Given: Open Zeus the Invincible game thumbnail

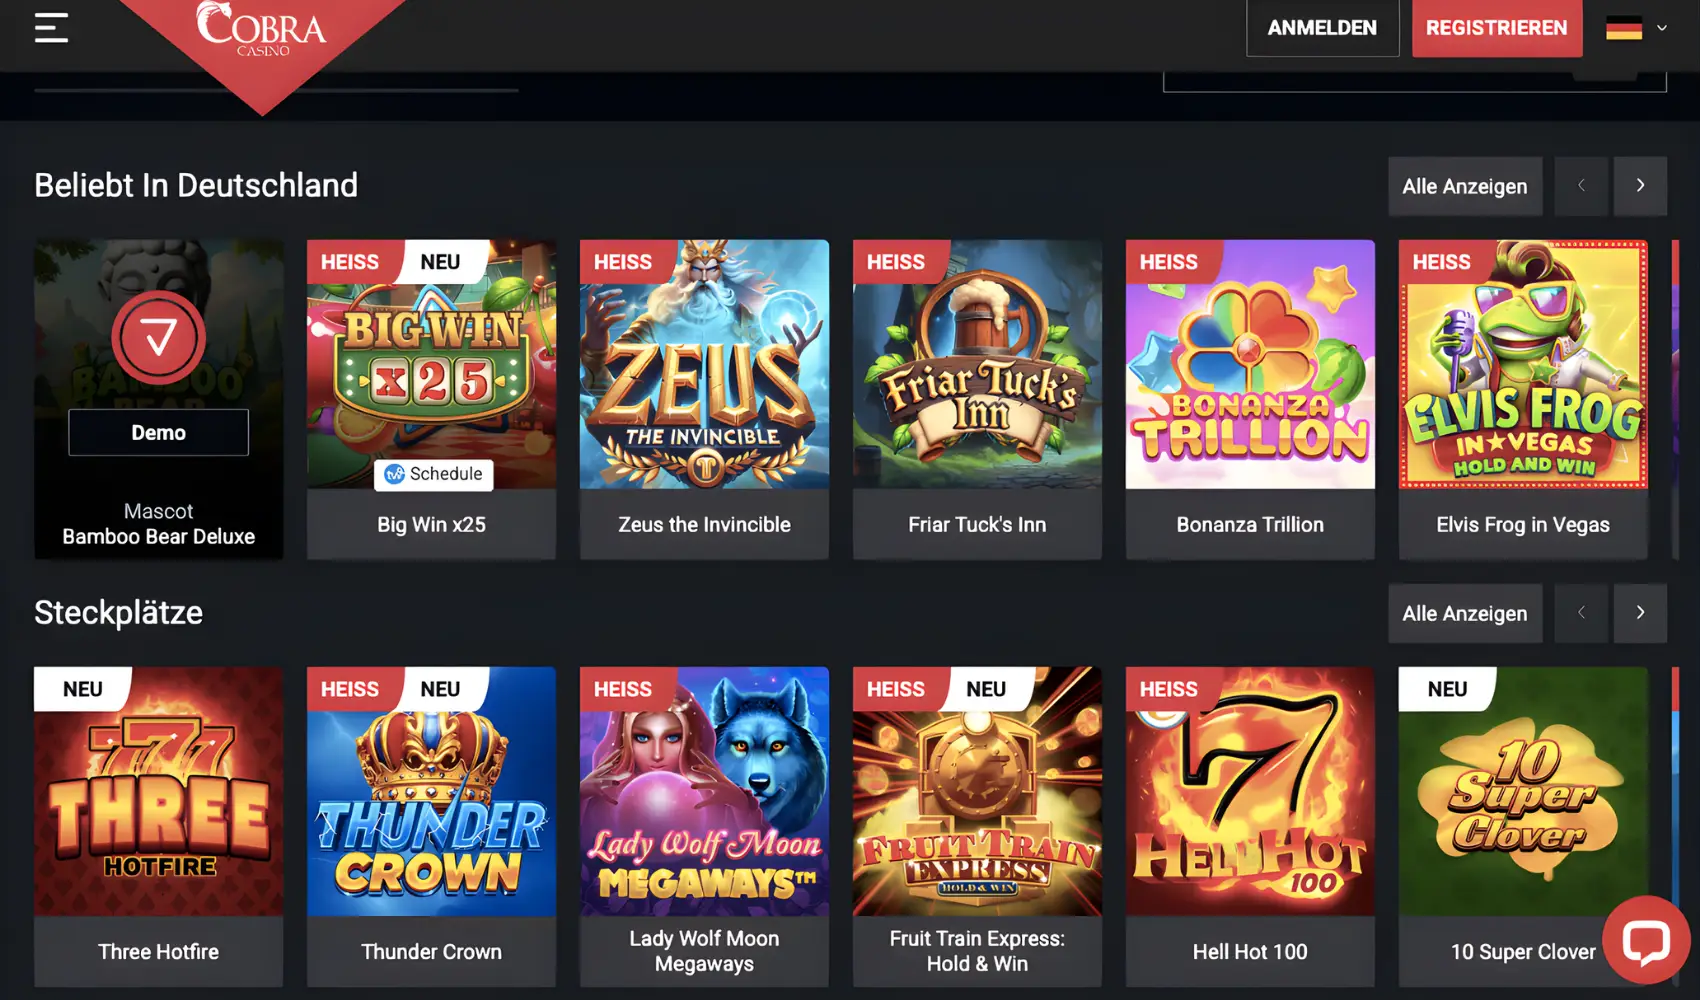Looking at the screenshot, I should (704, 364).
